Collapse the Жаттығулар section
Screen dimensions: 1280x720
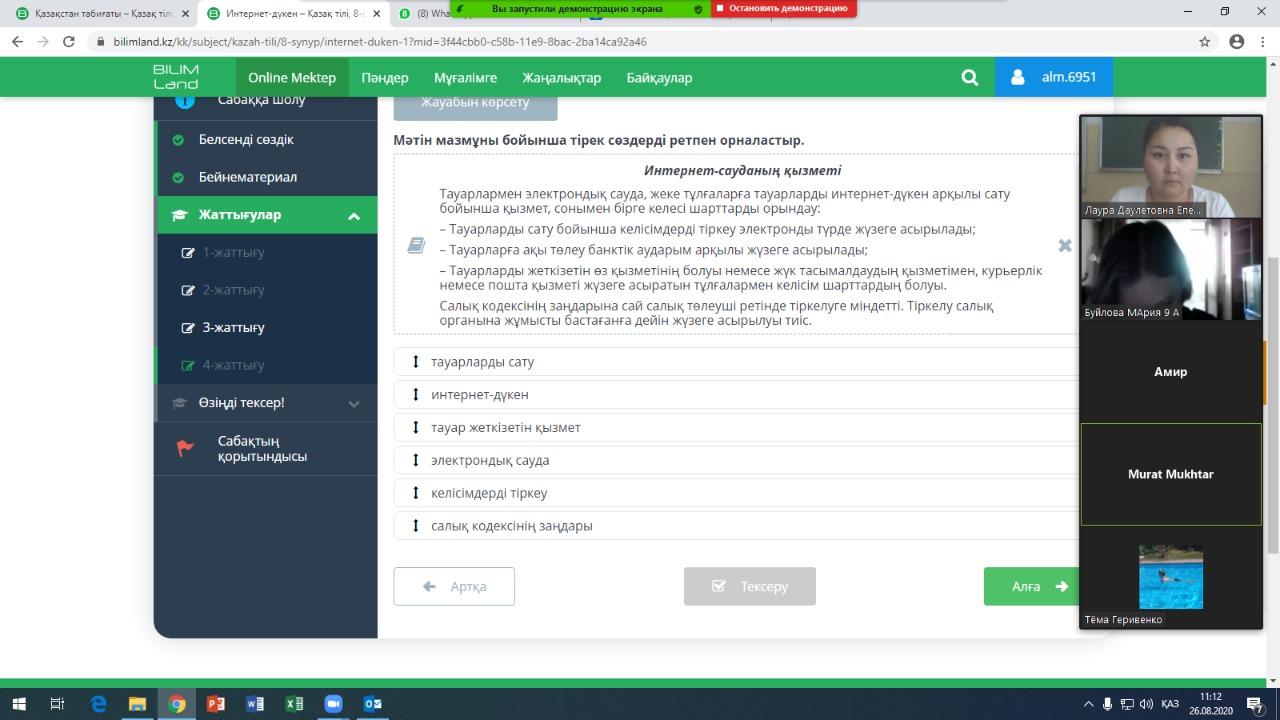(353, 215)
